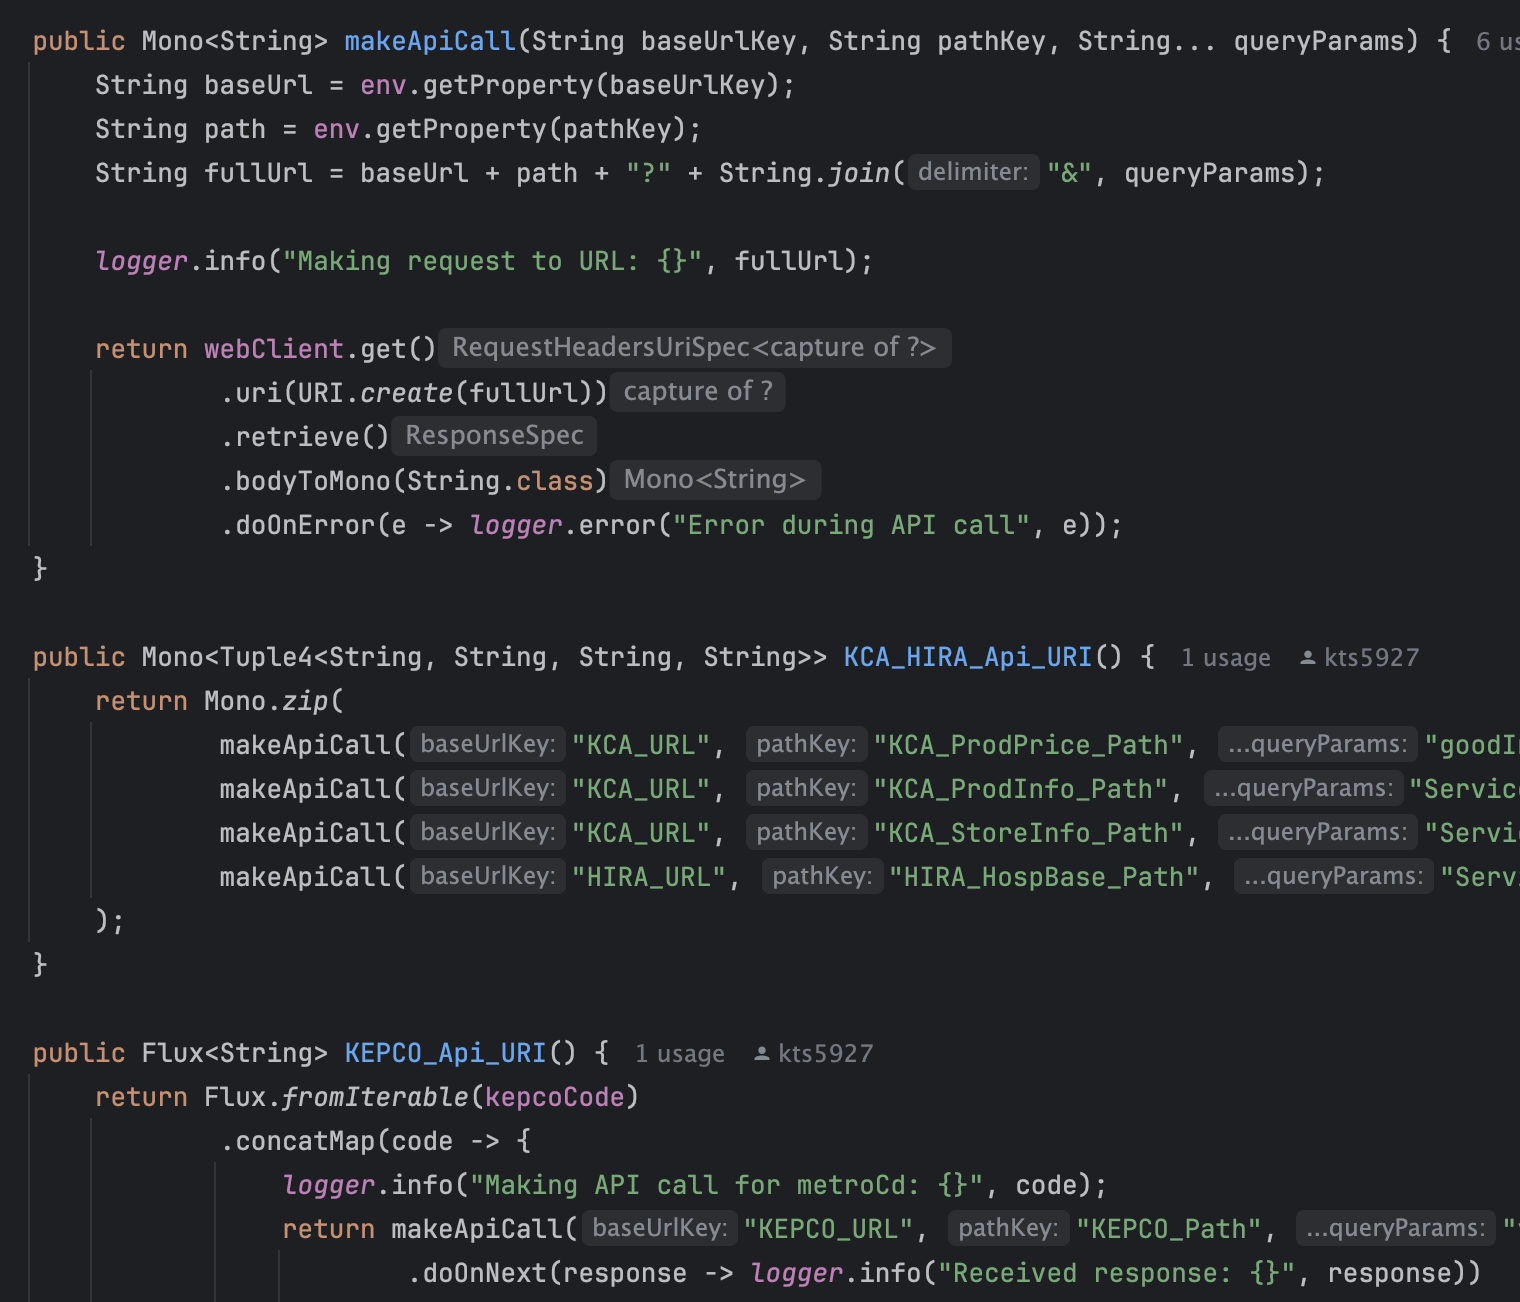Click the 'capture of ?' type hint
The height and width of the screenshot is (1302, 1520).
(x=698, y=392)
